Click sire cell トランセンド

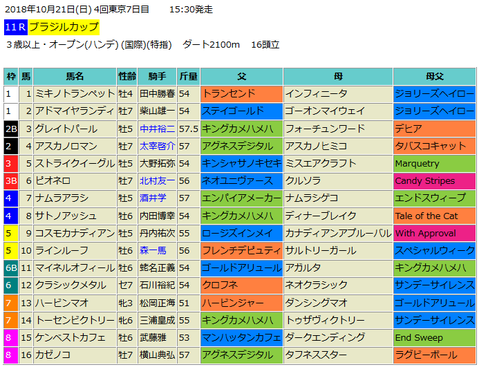242,94
